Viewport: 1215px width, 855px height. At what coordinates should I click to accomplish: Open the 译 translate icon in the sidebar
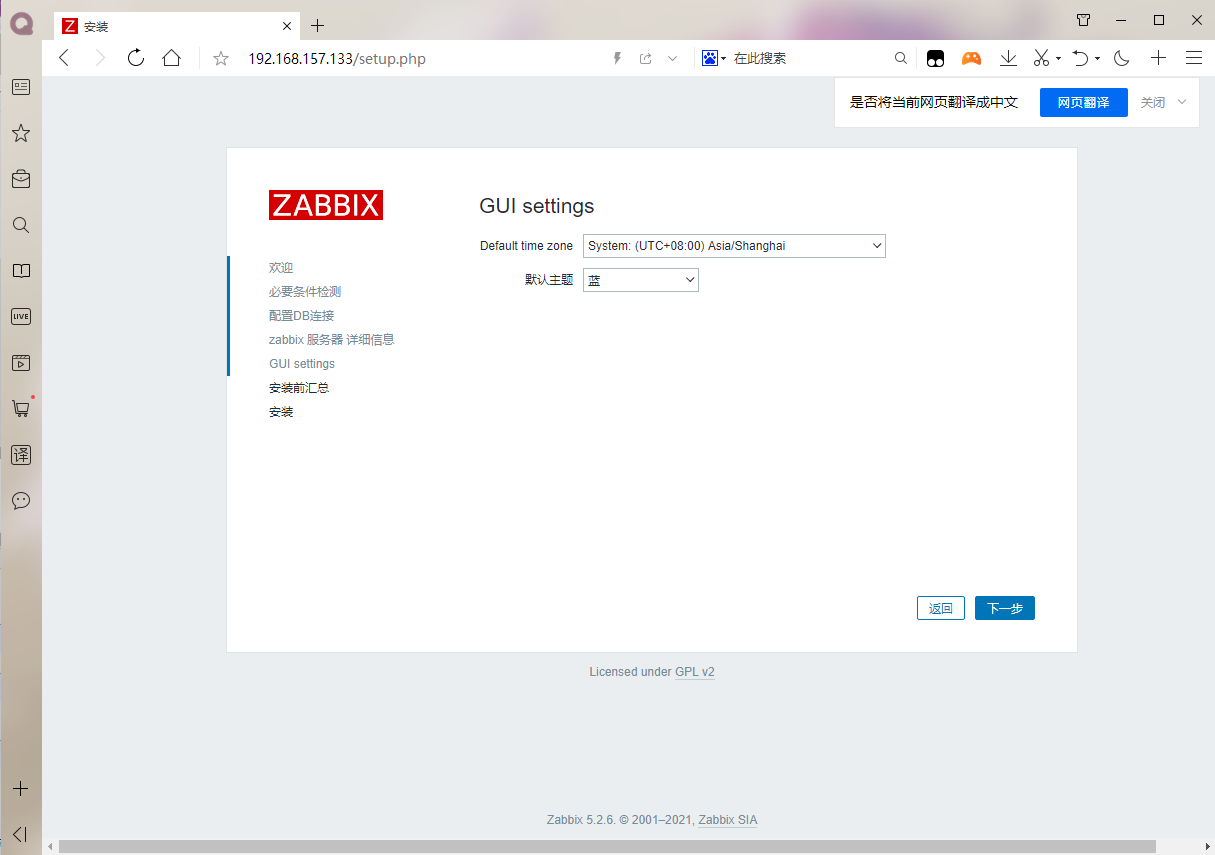point(21,455)
